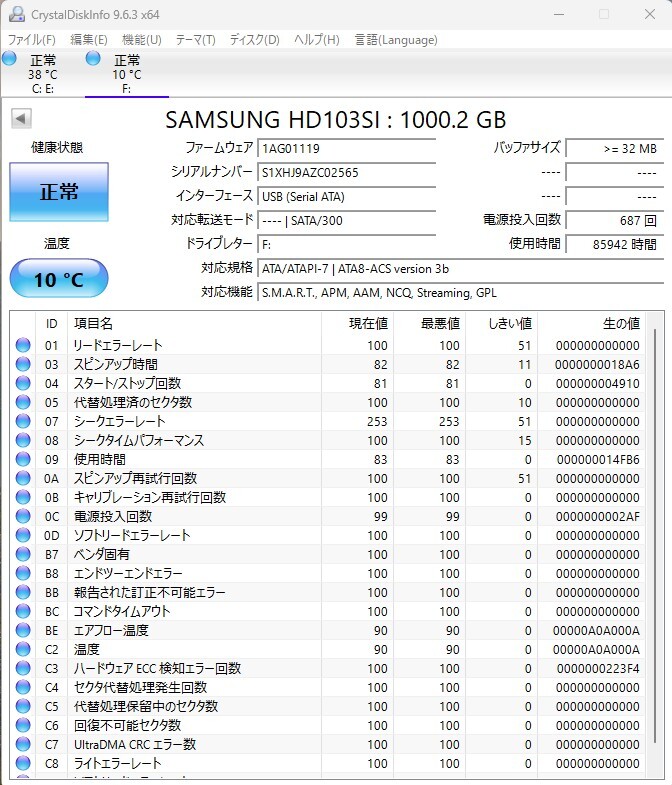The width and height of the screenshot is (672, 785).
Task: Click status icon for 0C 電源投入回数
Action: (23, 516)
